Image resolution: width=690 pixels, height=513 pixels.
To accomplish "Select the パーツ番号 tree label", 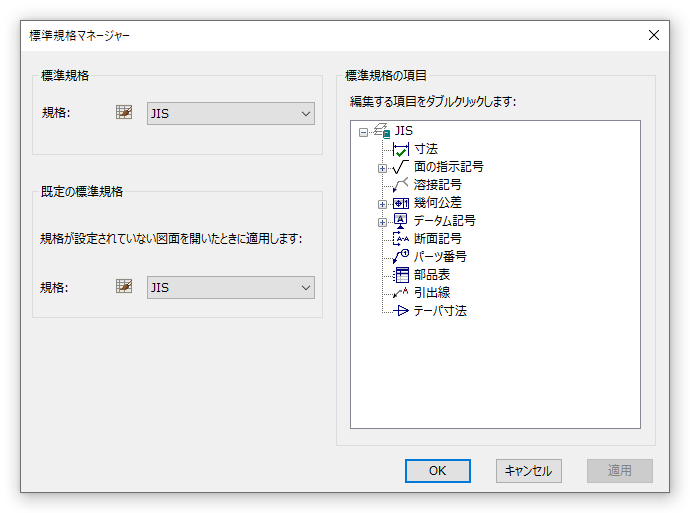I will (440, 256).
